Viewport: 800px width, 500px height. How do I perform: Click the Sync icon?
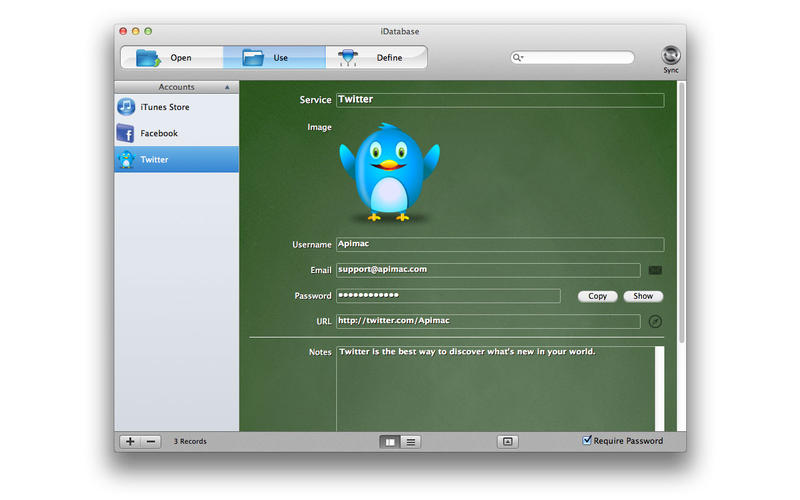tap(670, 55)
